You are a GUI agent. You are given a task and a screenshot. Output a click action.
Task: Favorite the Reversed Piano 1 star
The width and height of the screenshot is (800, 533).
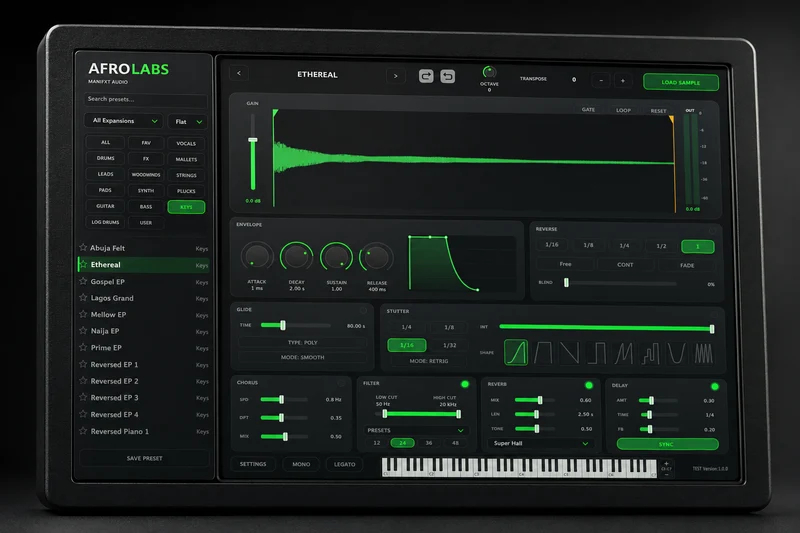click(83, 431)
